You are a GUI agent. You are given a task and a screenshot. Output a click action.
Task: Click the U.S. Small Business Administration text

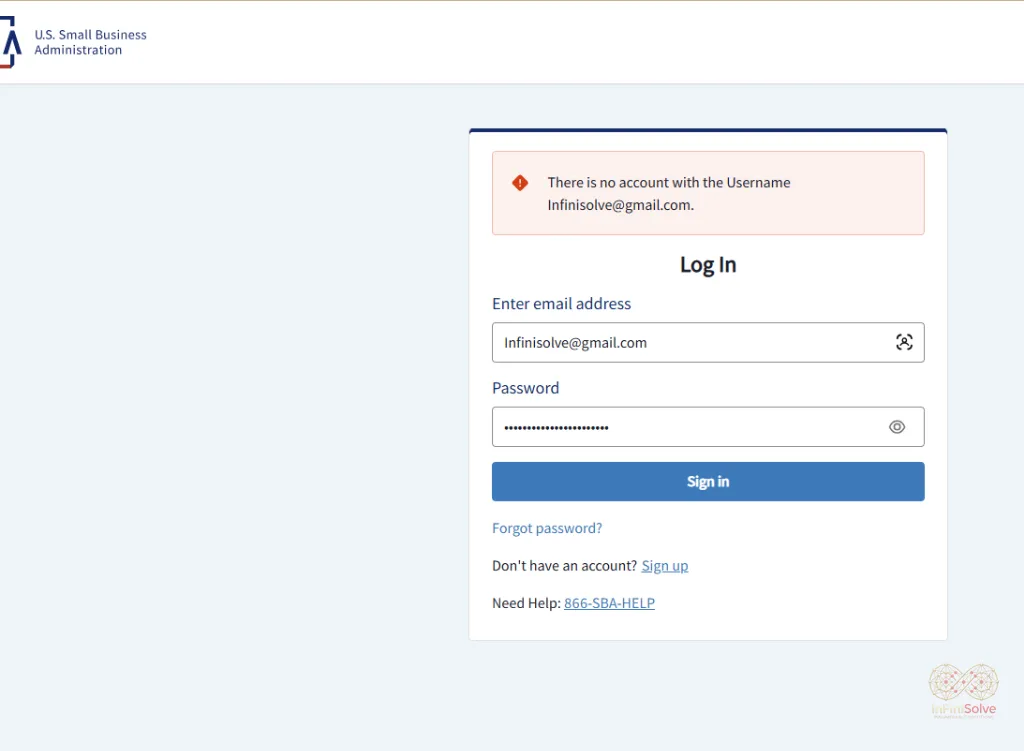tap(91, 42)
